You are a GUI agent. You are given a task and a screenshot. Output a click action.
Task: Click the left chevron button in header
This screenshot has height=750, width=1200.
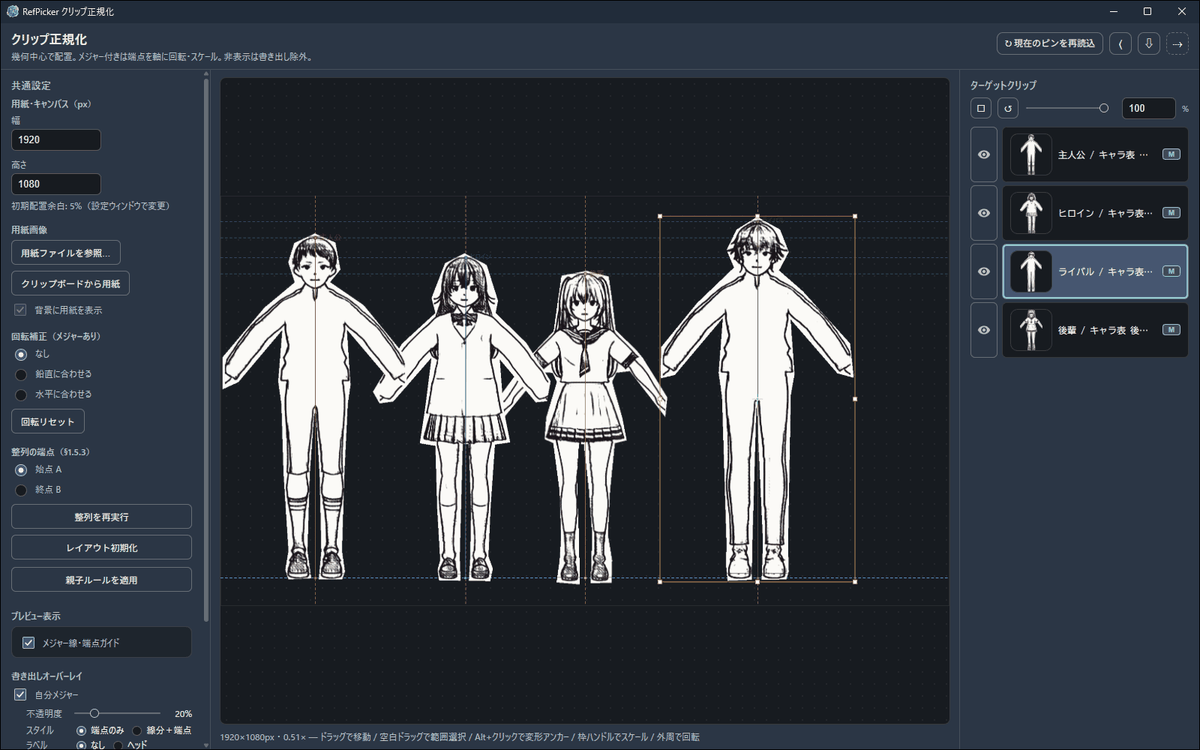pos(1121,43)
